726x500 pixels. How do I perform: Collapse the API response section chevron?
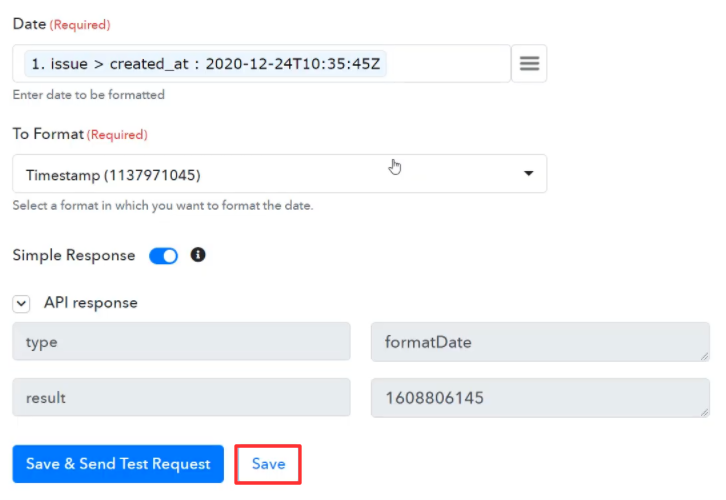[21, 304]
